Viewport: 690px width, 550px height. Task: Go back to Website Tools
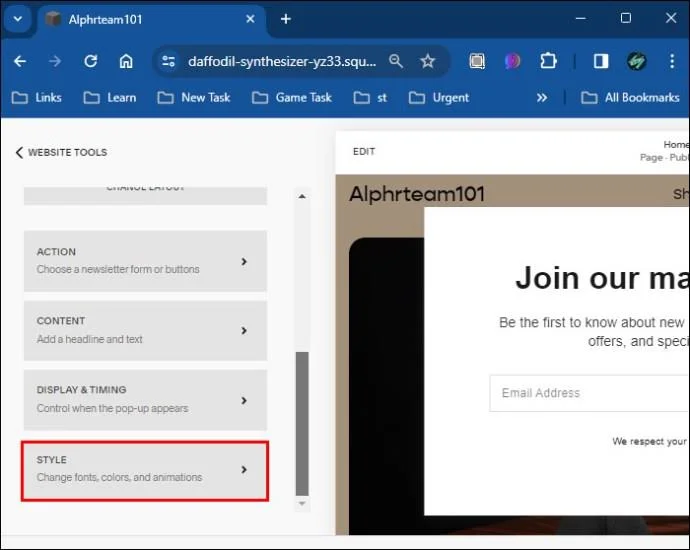pyautogui.click(x=61, y=152)
